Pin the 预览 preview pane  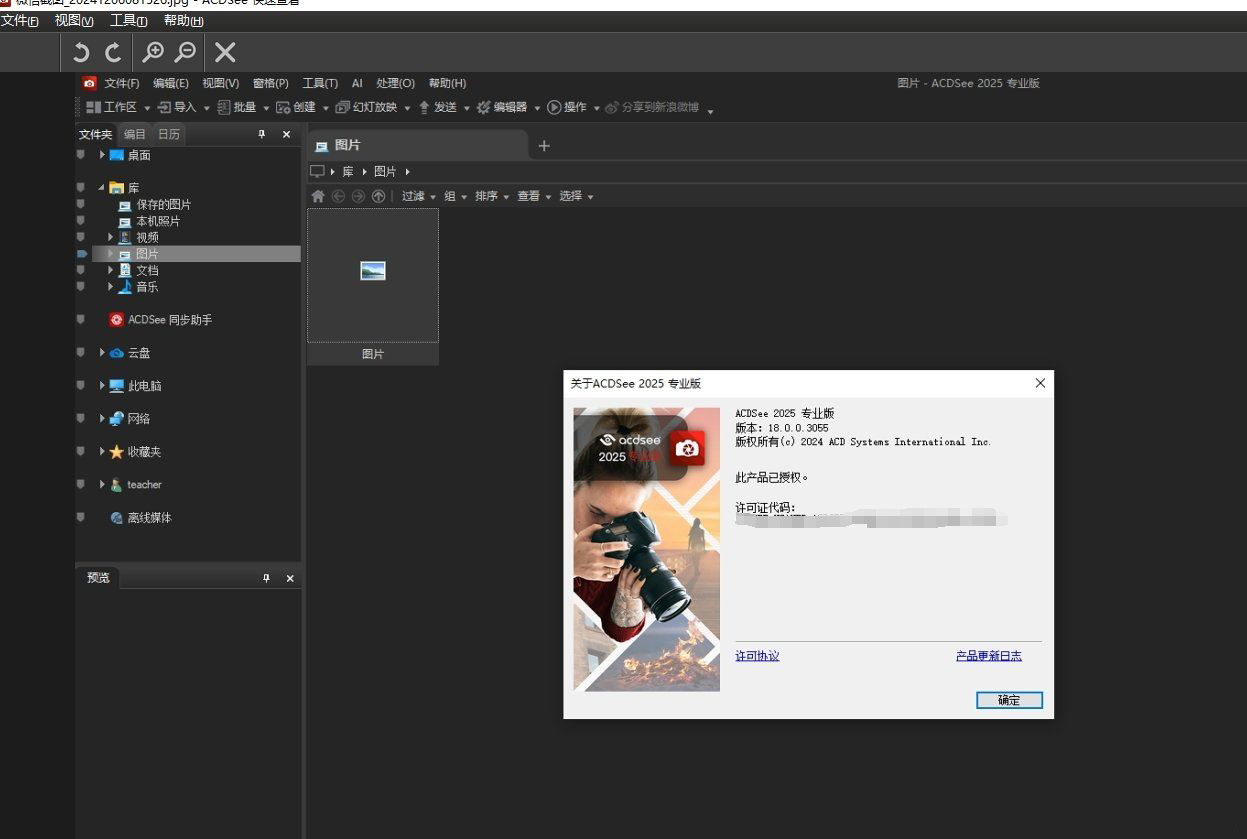(x=266, y=578)
